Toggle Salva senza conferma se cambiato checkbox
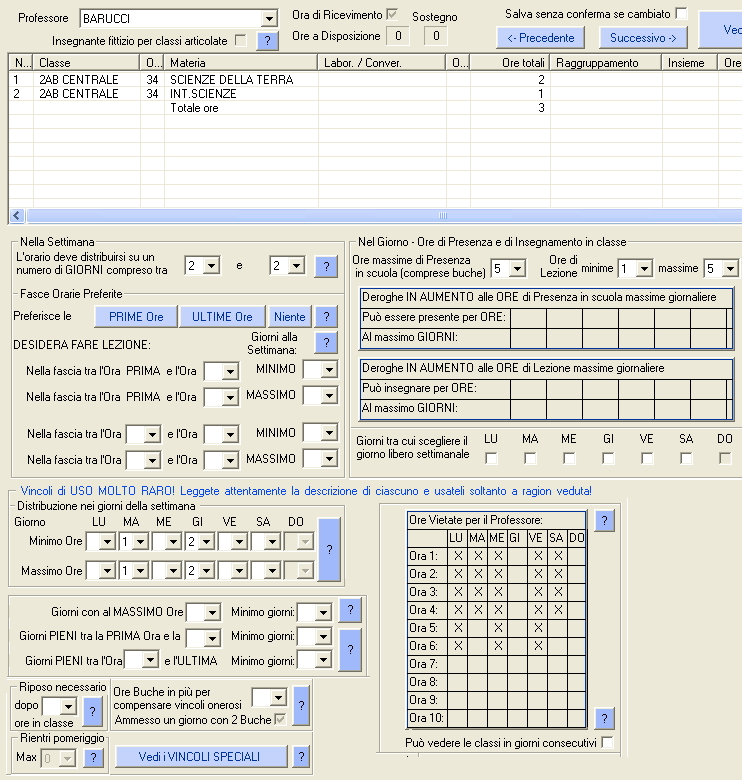 tap(681, 13)
